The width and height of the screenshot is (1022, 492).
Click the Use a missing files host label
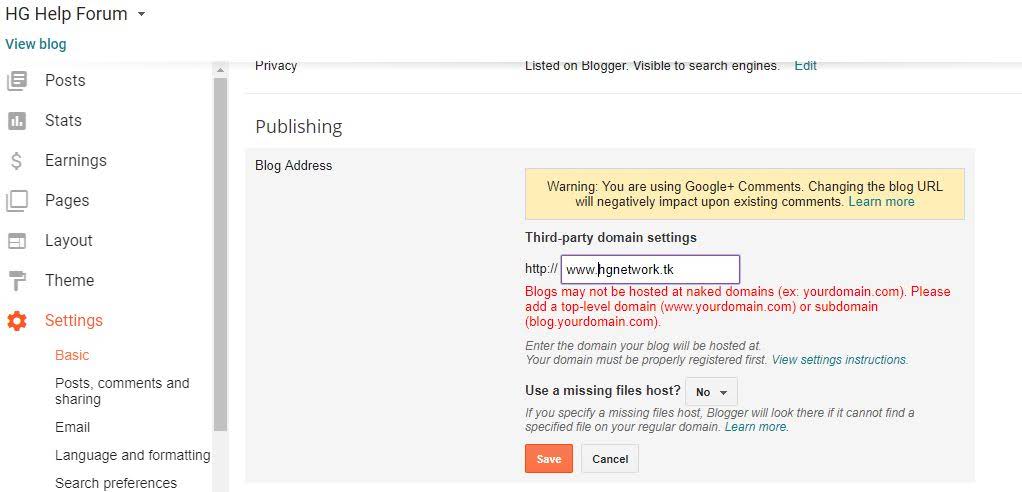point(603,391)
